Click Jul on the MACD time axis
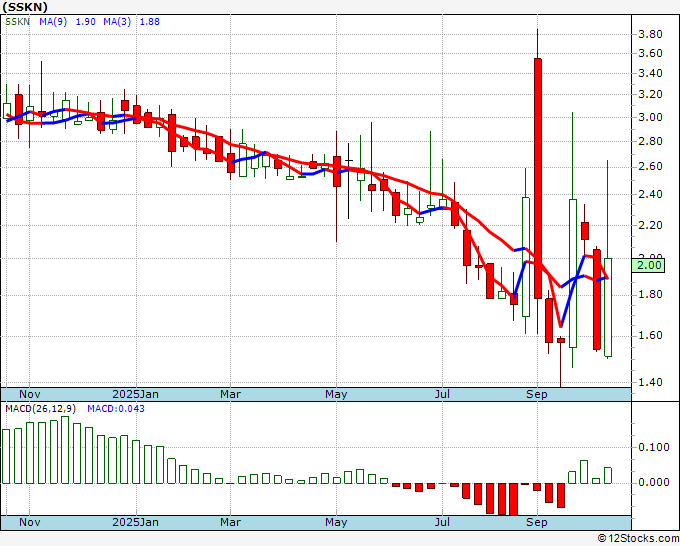680x546 pixels. (x=442, y=522)
